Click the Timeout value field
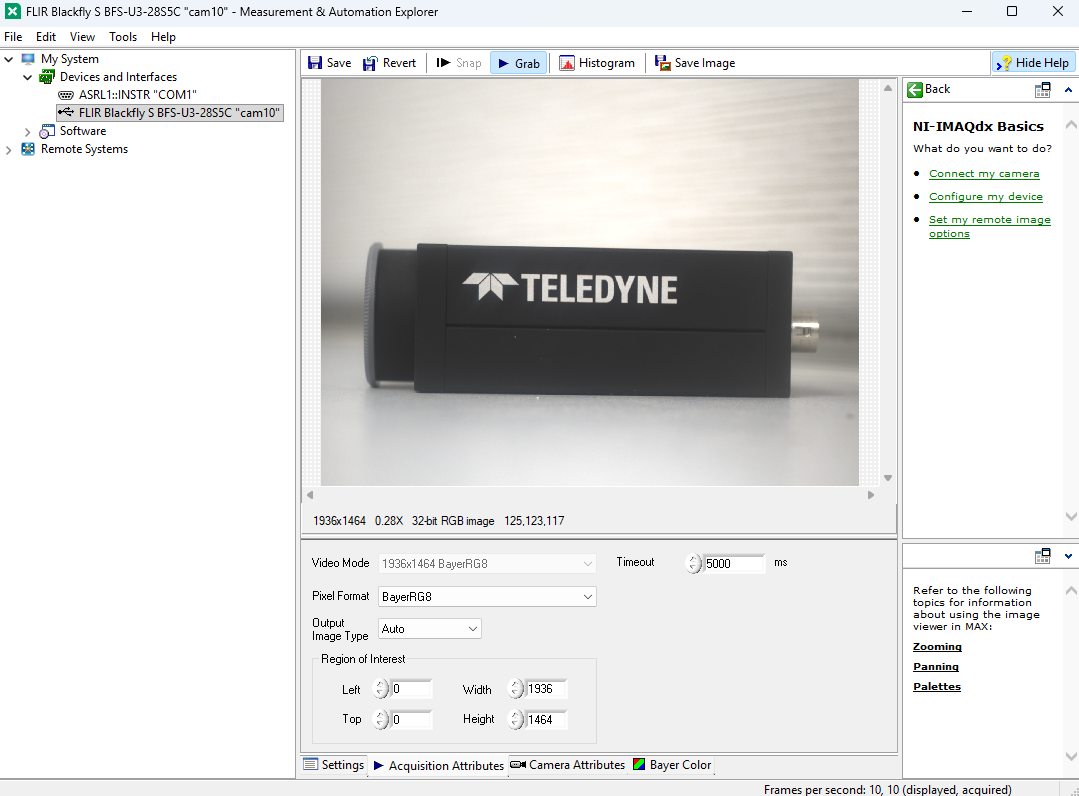The height and width of the screenshot is (796, 1079). 733,563
